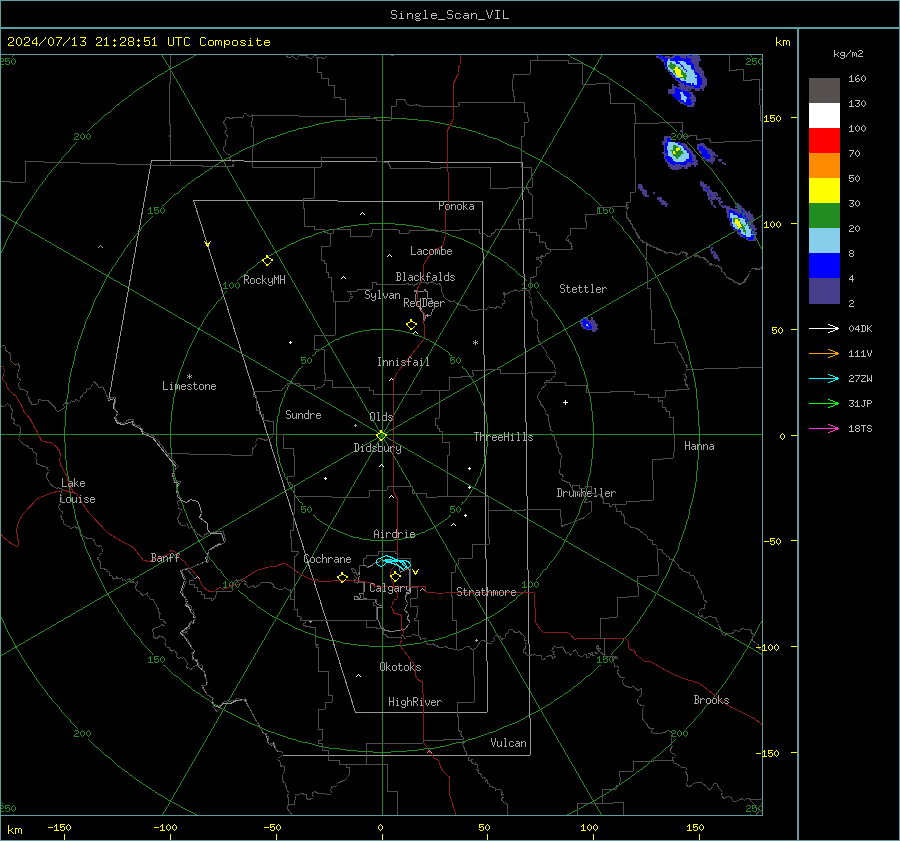Click the Banff label
The height and width of the screenshot is (841, 900).
pyautogui.click(x=165, y=557)
